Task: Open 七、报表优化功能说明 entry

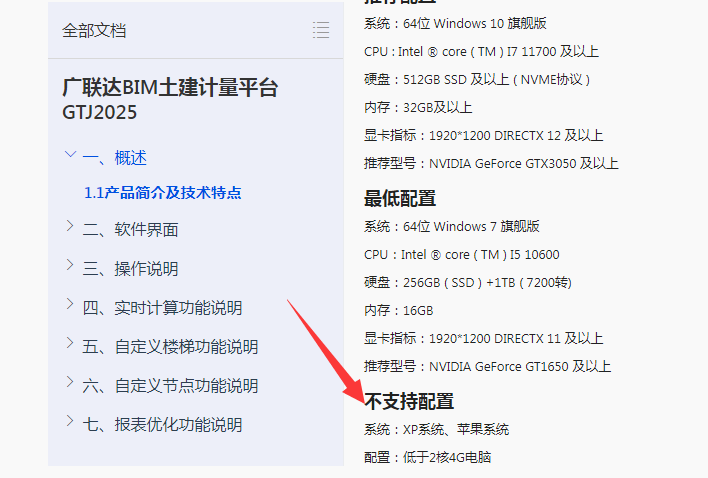Action: click(x=163, y=425)
